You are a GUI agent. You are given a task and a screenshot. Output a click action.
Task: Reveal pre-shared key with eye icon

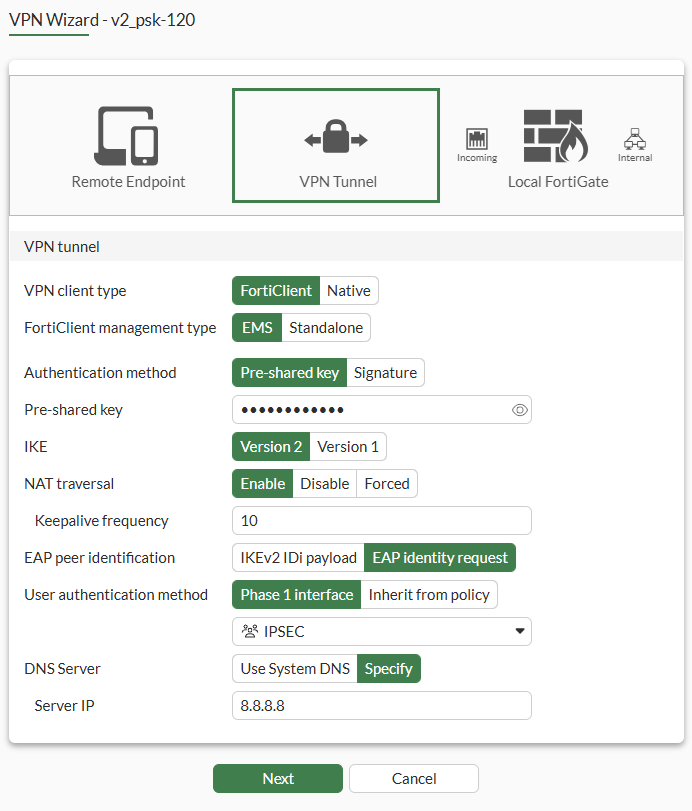[520, 410]
